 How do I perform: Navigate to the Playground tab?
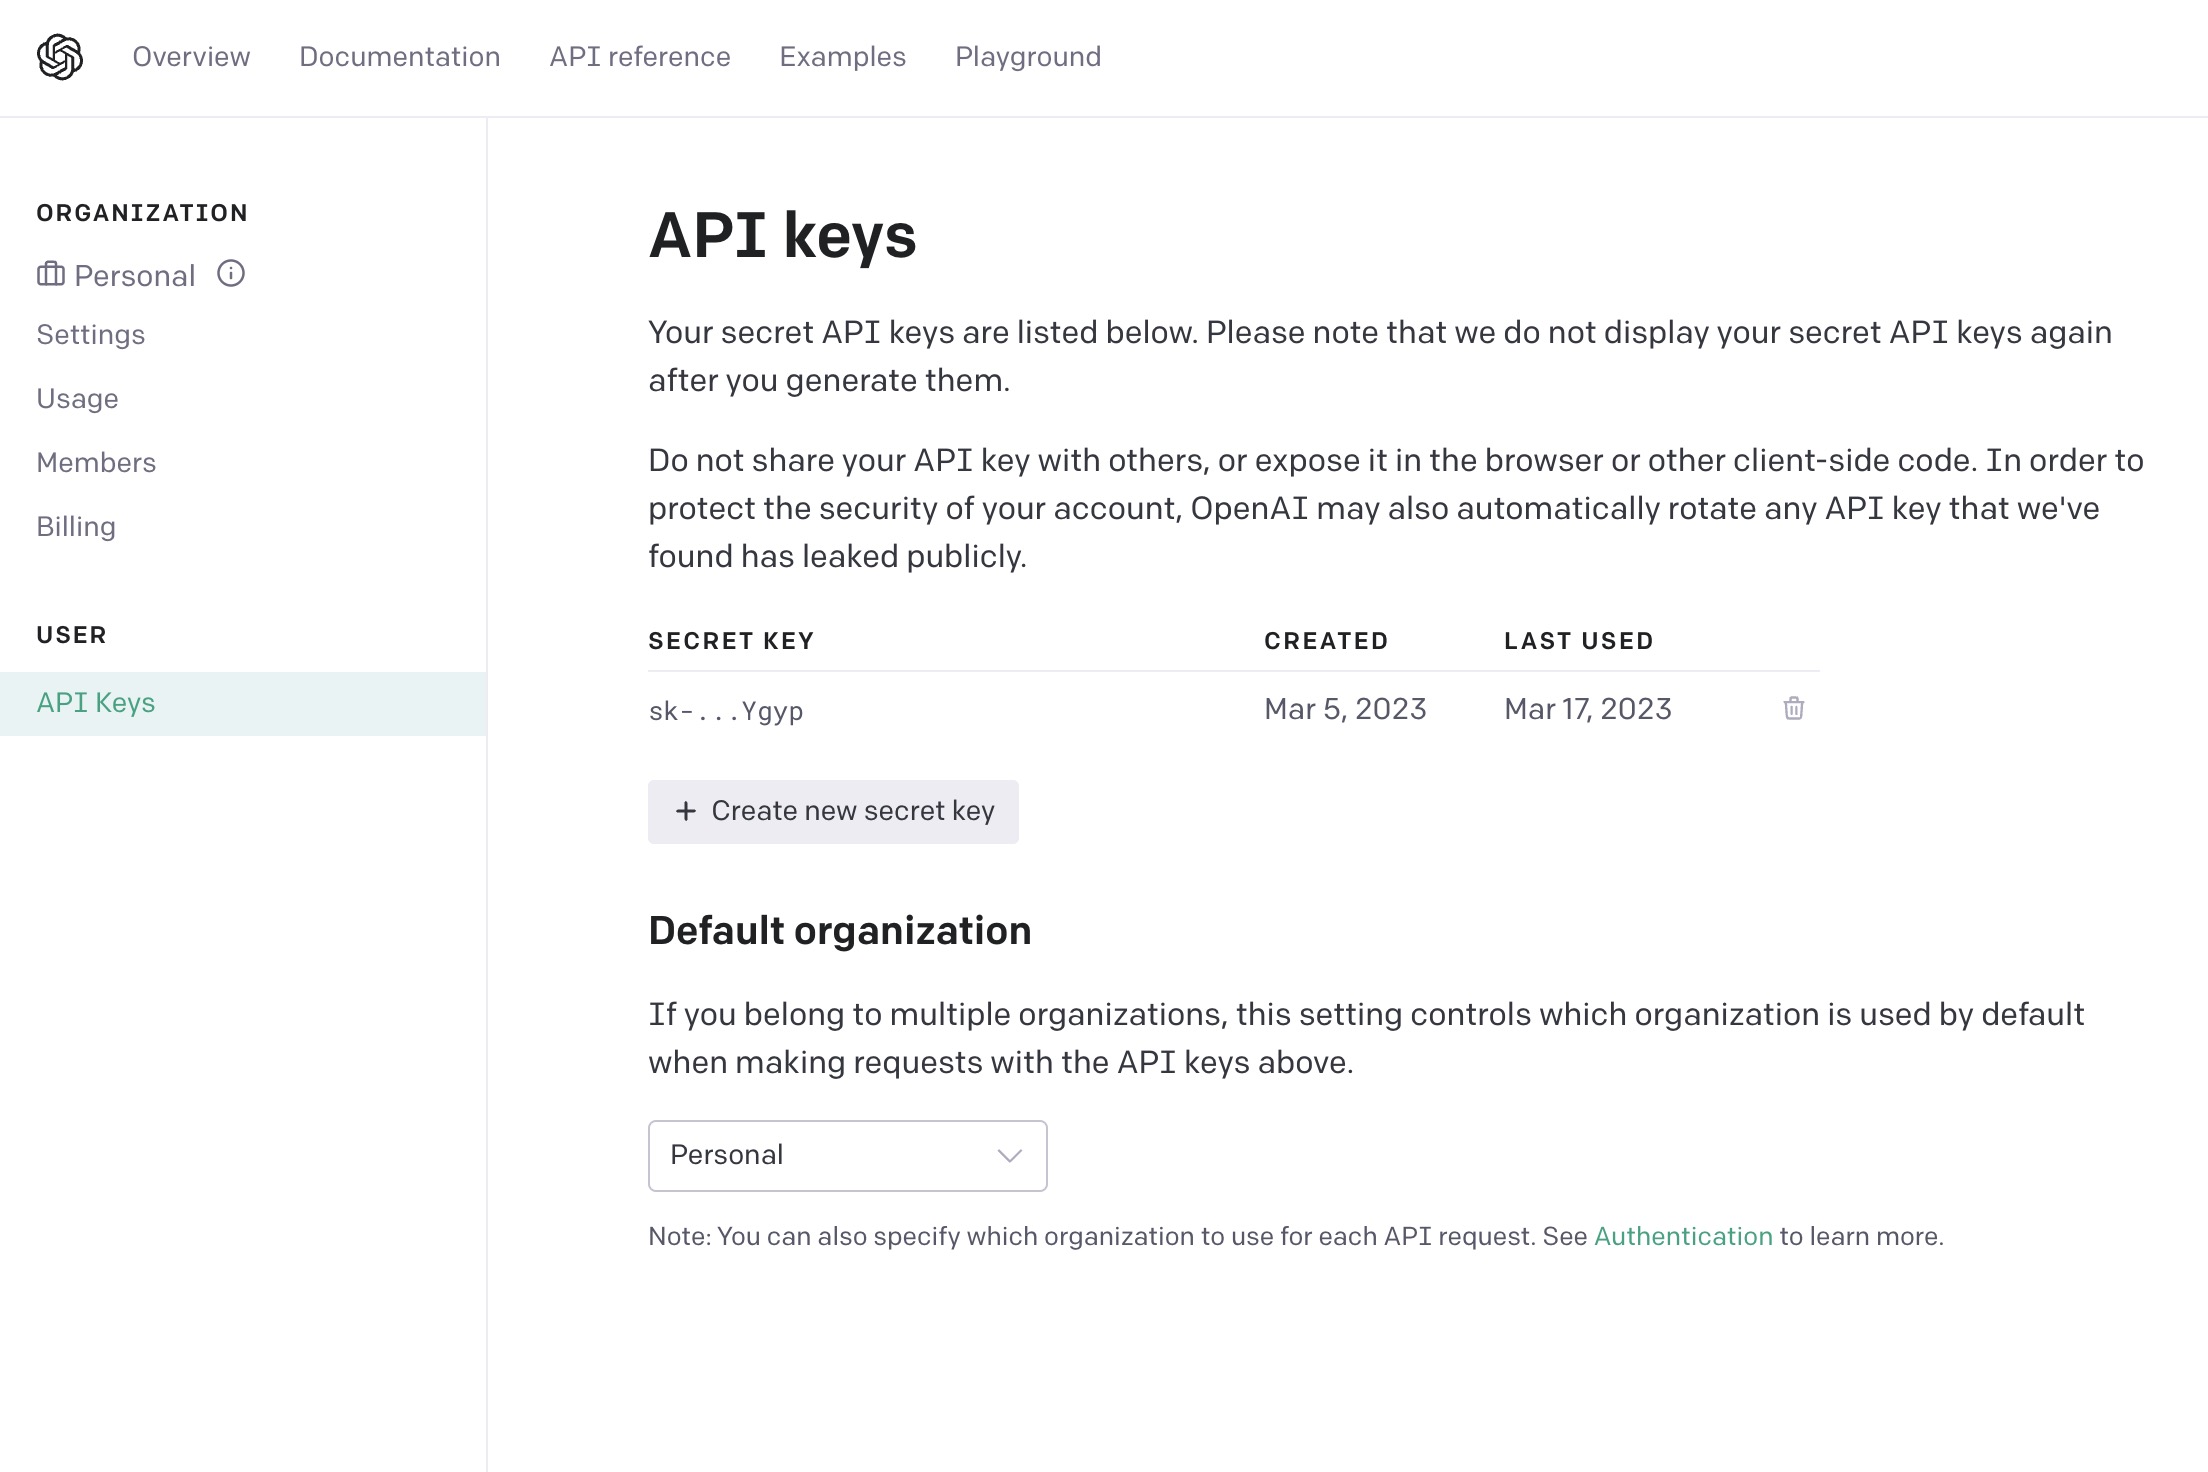tap(1028, 58)
